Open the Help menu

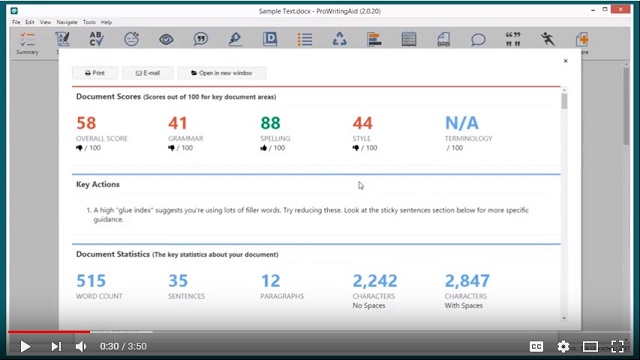tap(106, 22)
